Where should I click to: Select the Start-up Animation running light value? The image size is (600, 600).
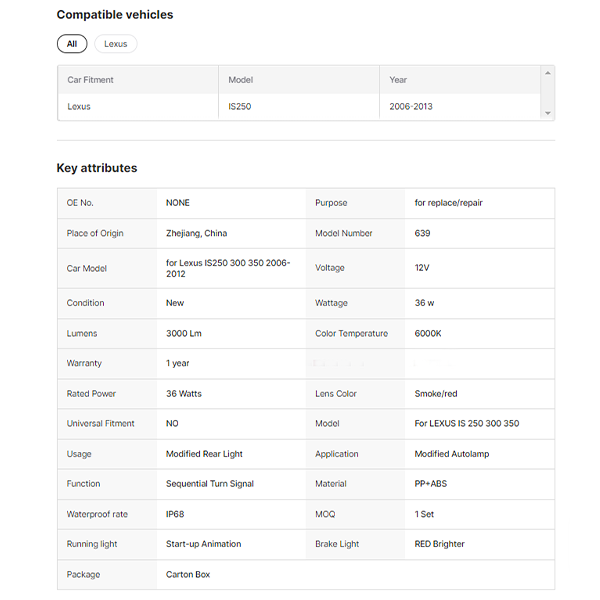[203, 544]
